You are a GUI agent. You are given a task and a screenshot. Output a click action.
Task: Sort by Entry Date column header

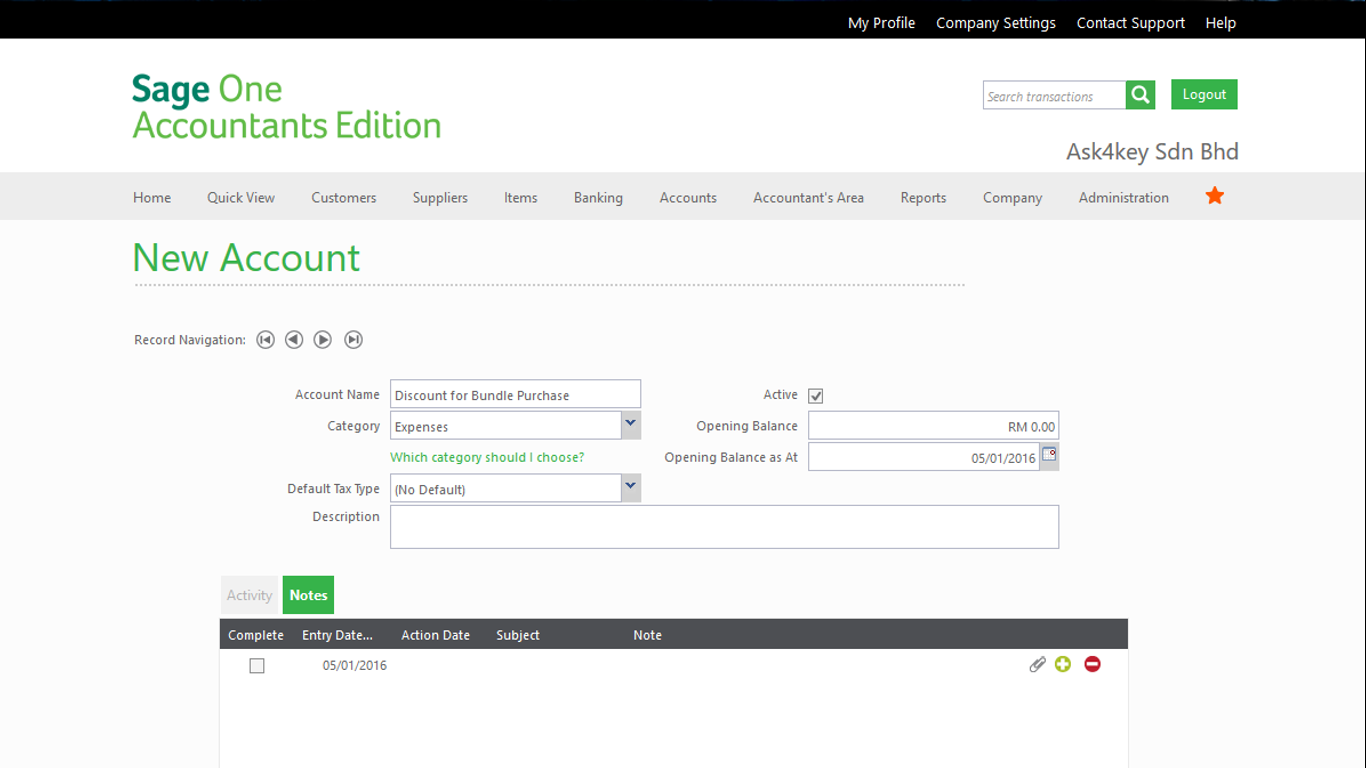pos(337,635)
